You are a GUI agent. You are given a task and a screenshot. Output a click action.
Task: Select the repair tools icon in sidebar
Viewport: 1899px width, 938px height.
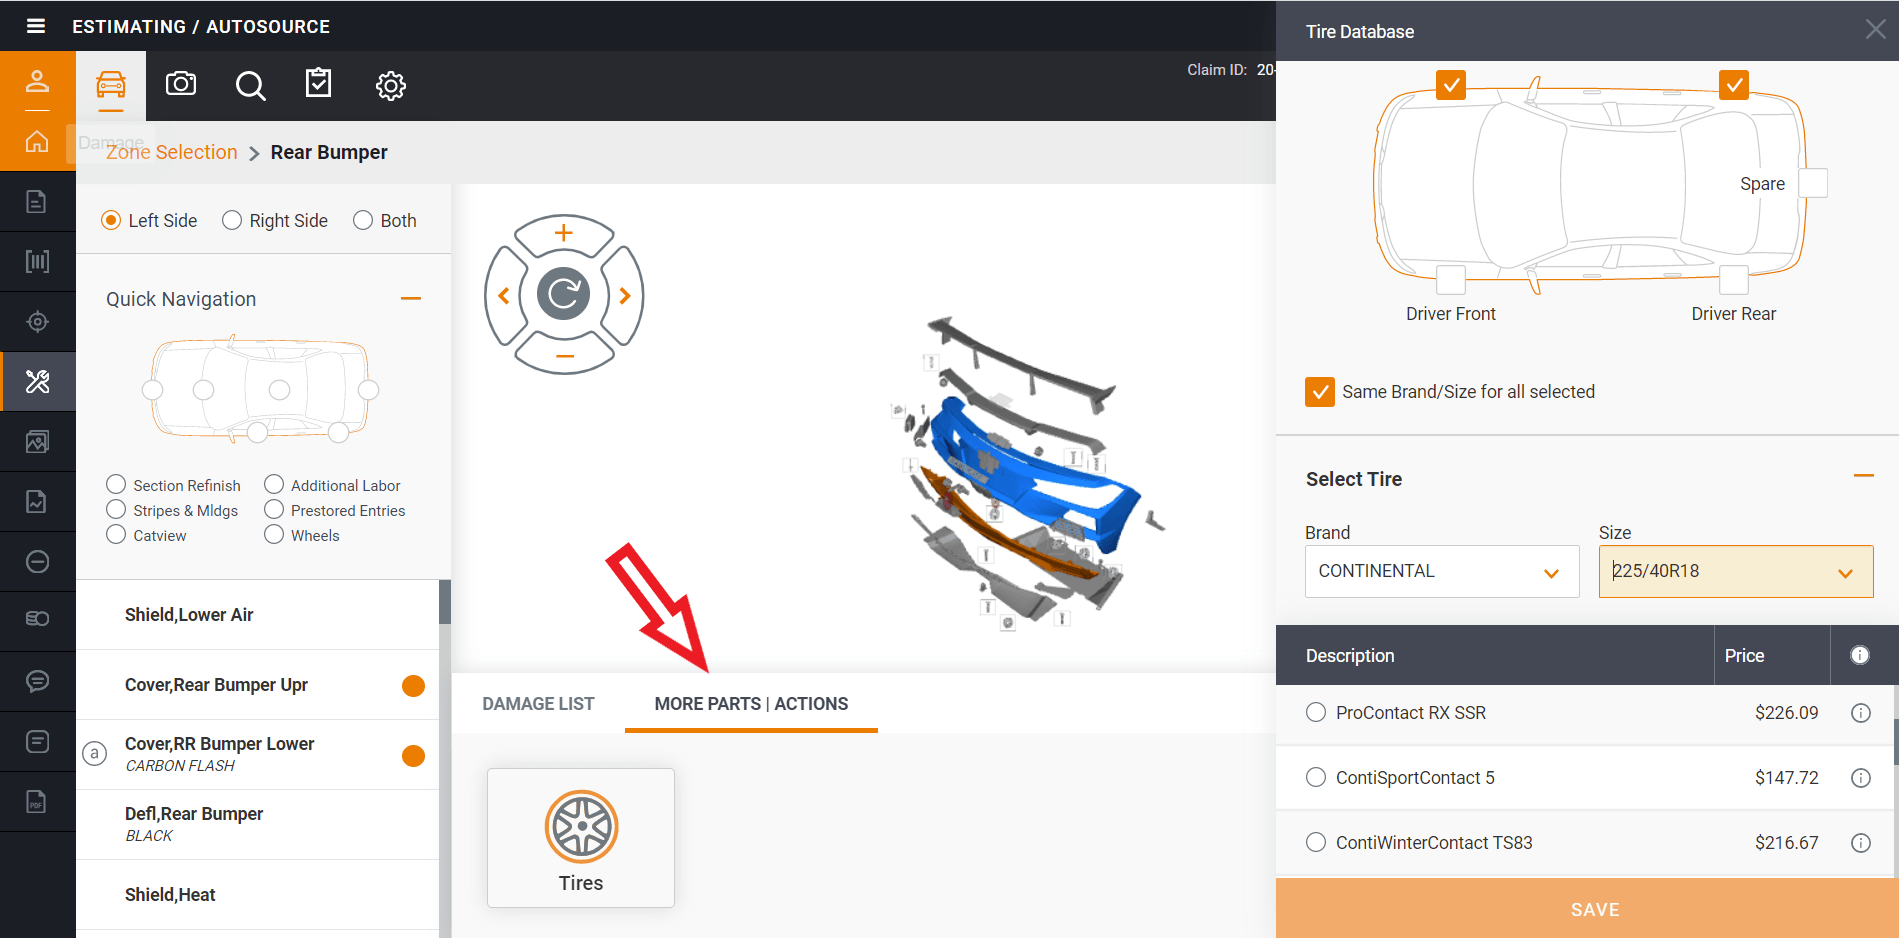coord(37,381)
